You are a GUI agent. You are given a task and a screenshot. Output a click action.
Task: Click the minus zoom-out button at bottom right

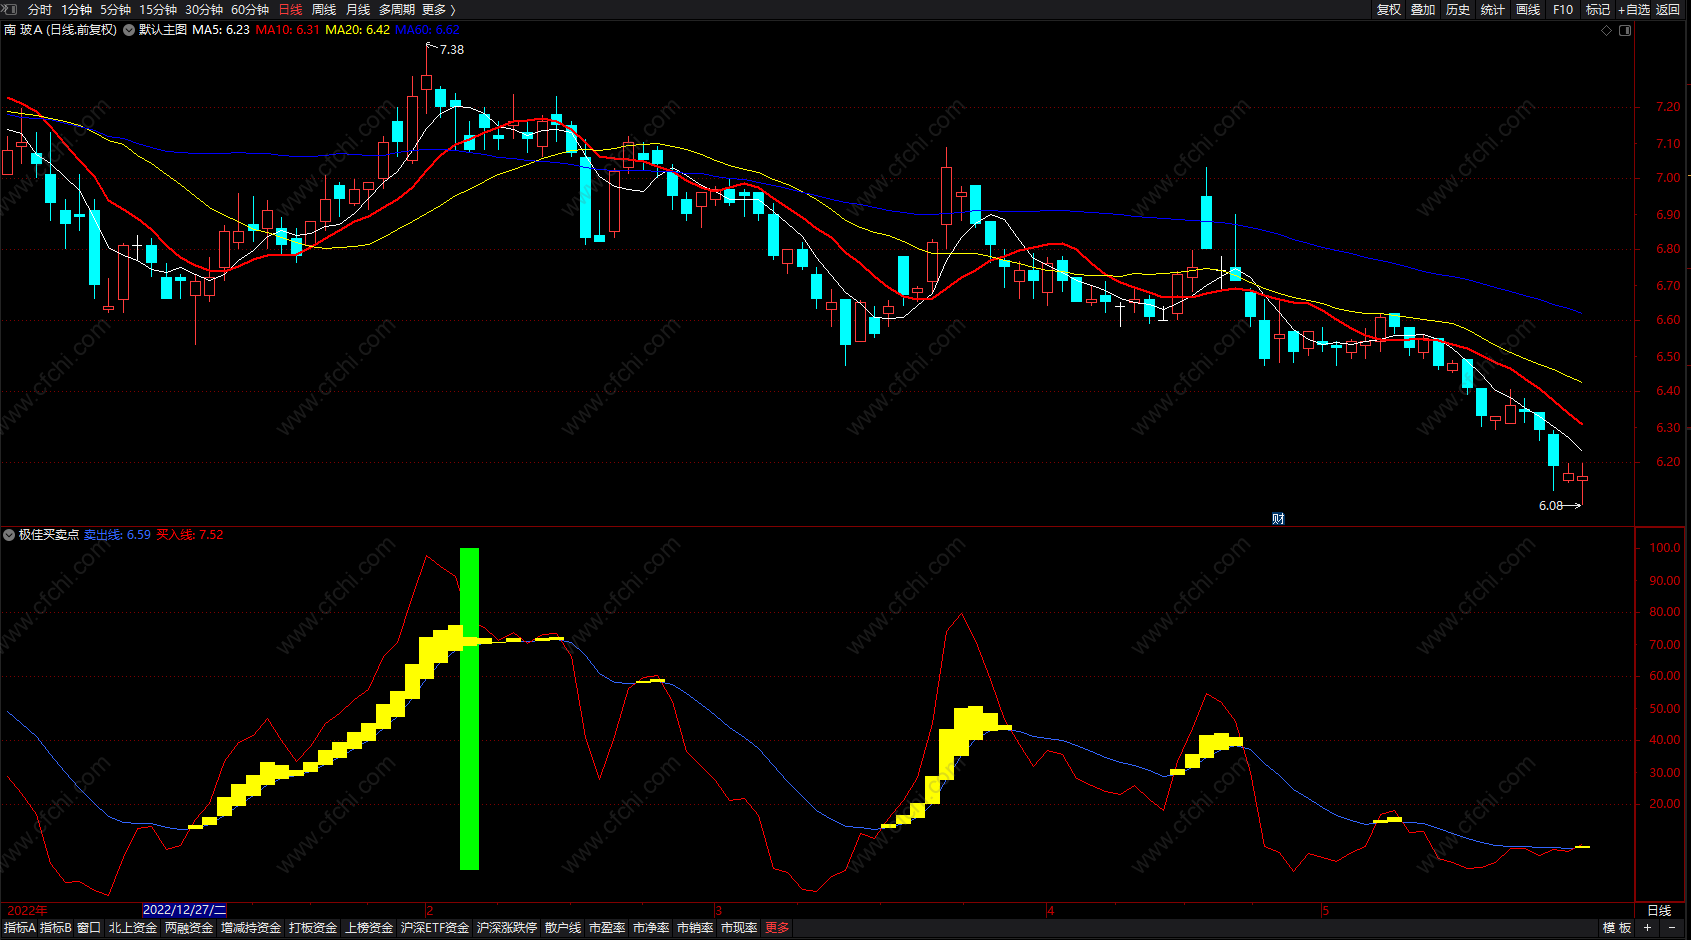1672,928
